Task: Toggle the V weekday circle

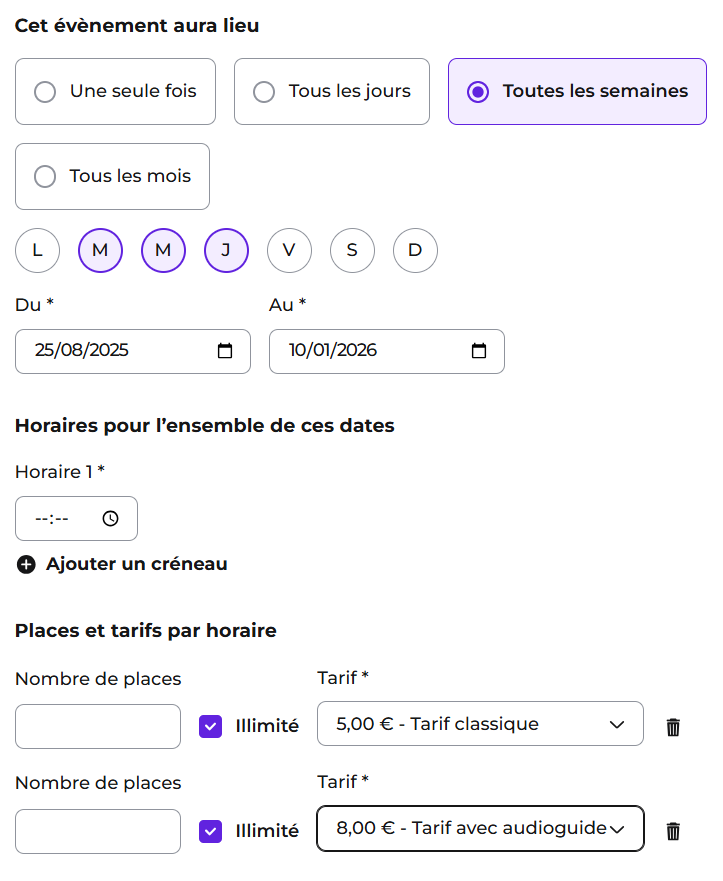Action: (x=289, y=251)
